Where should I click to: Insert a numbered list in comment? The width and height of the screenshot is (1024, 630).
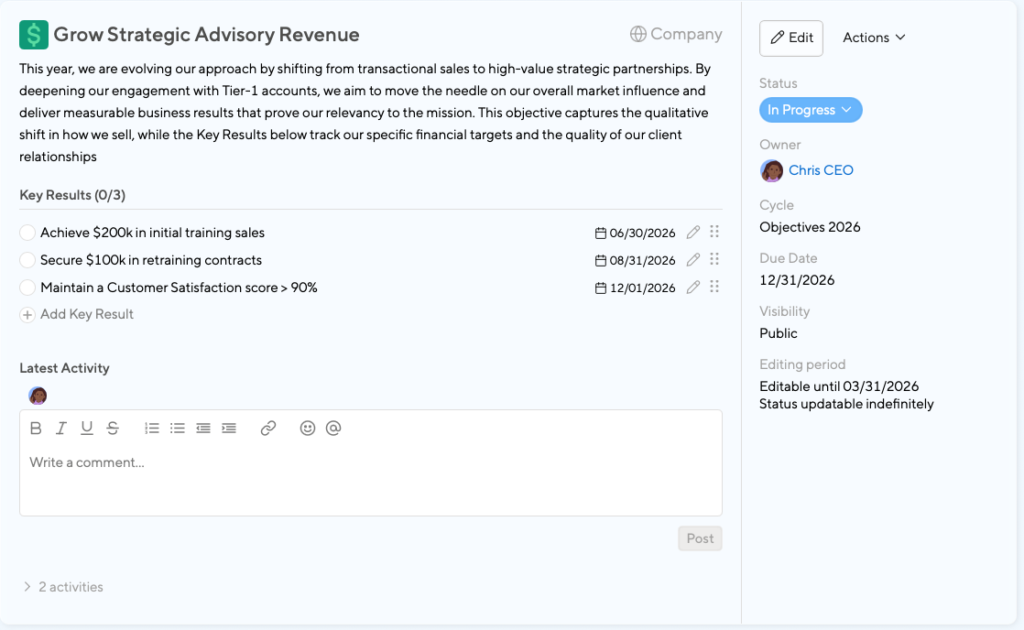pos(152,428)
